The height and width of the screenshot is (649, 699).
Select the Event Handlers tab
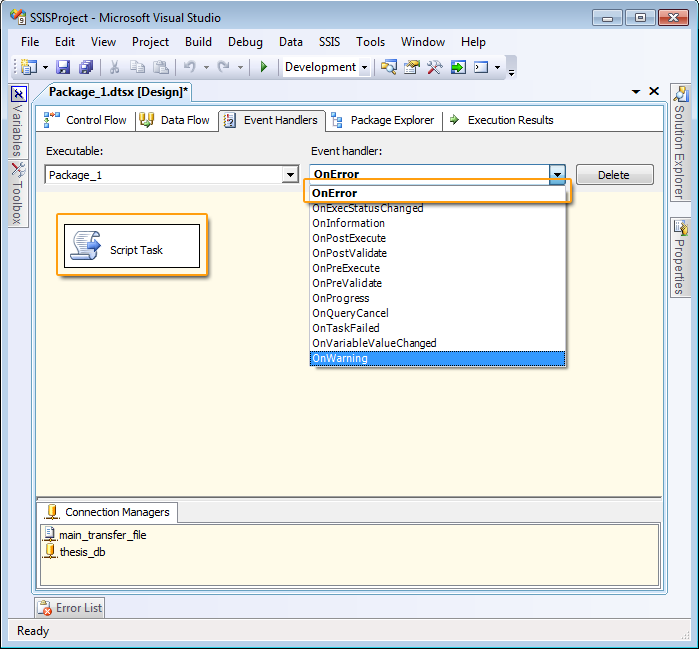(x=271, y=120)
